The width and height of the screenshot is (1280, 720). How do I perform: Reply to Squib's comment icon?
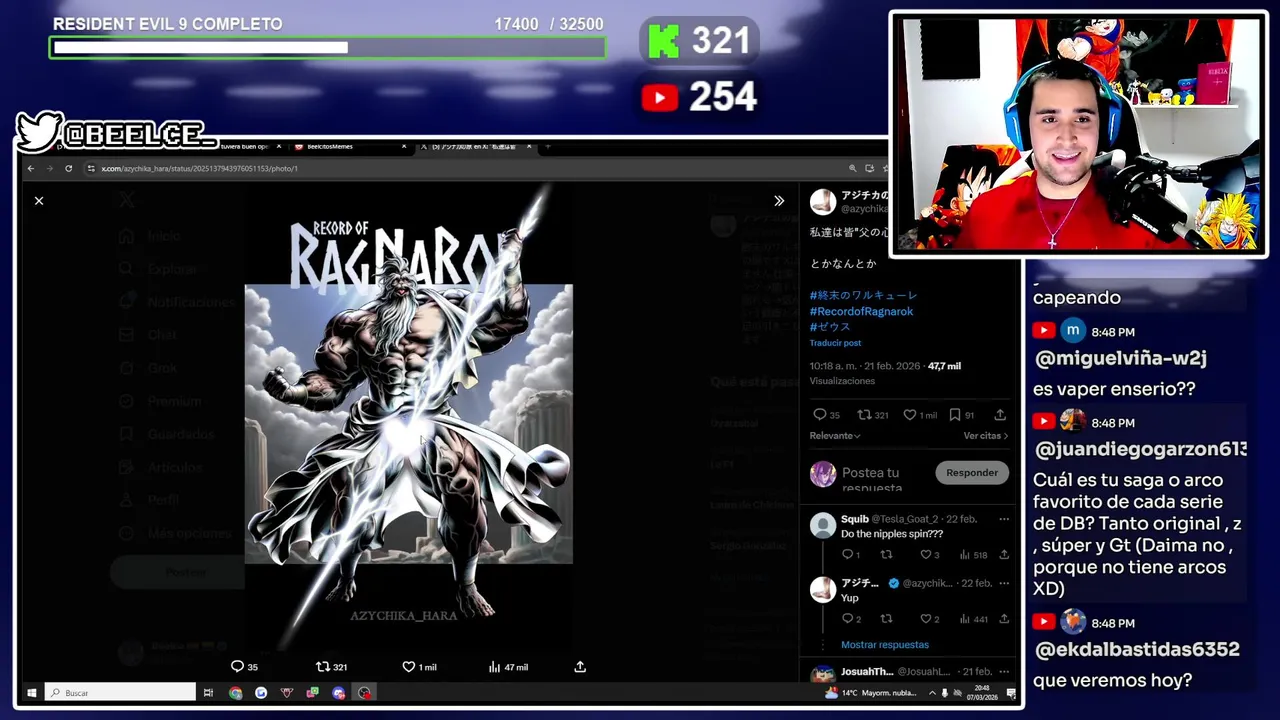coord(850,555)
